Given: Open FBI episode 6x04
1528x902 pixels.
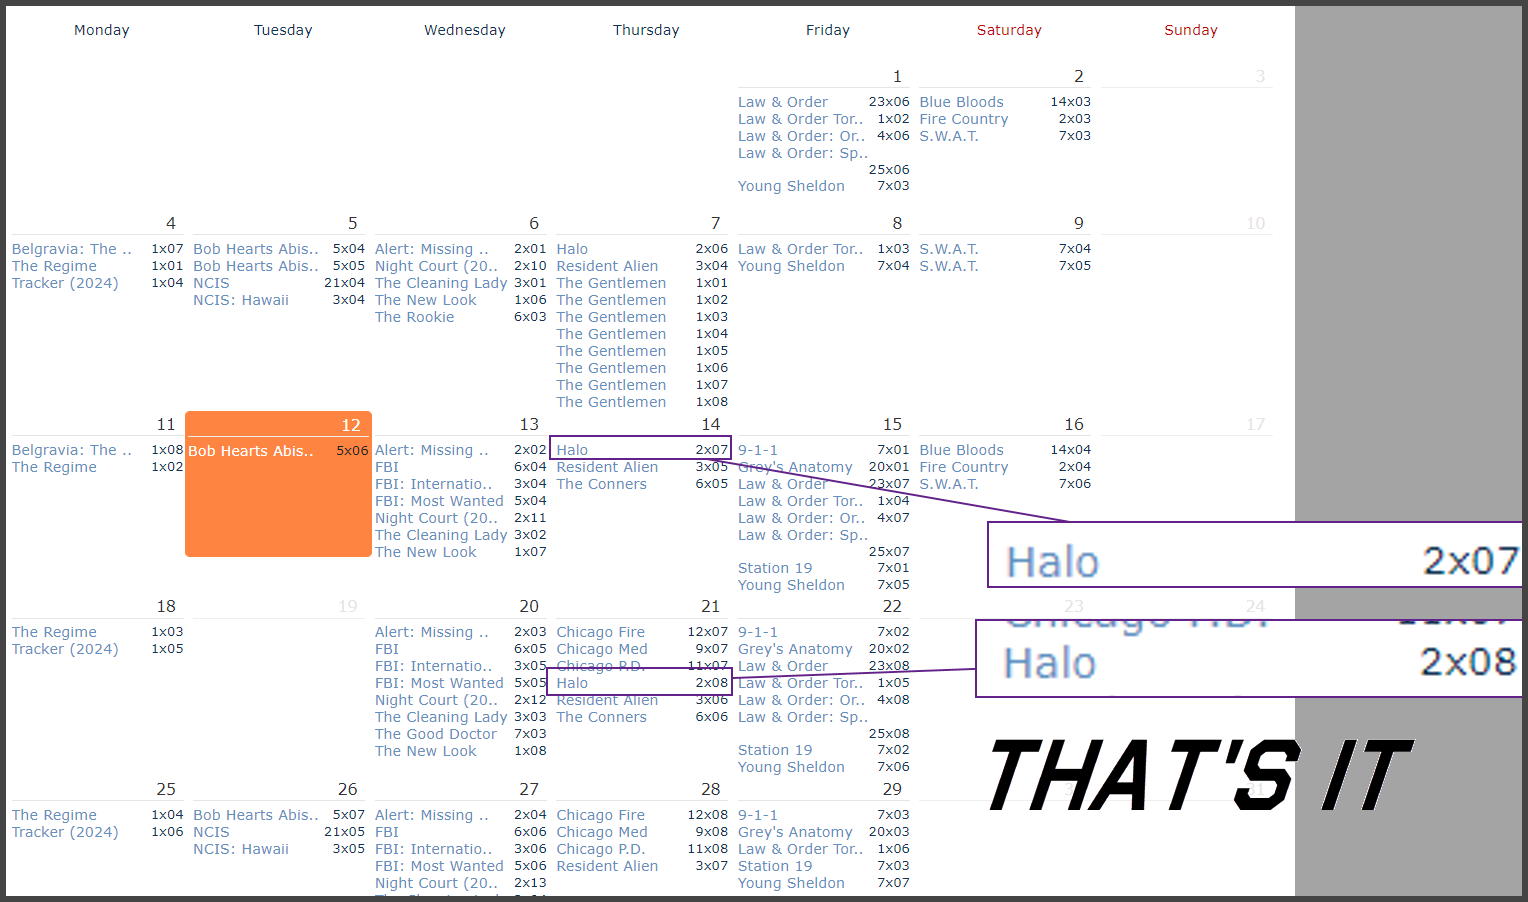Looking at the screenshot, I should click(387, 467).
